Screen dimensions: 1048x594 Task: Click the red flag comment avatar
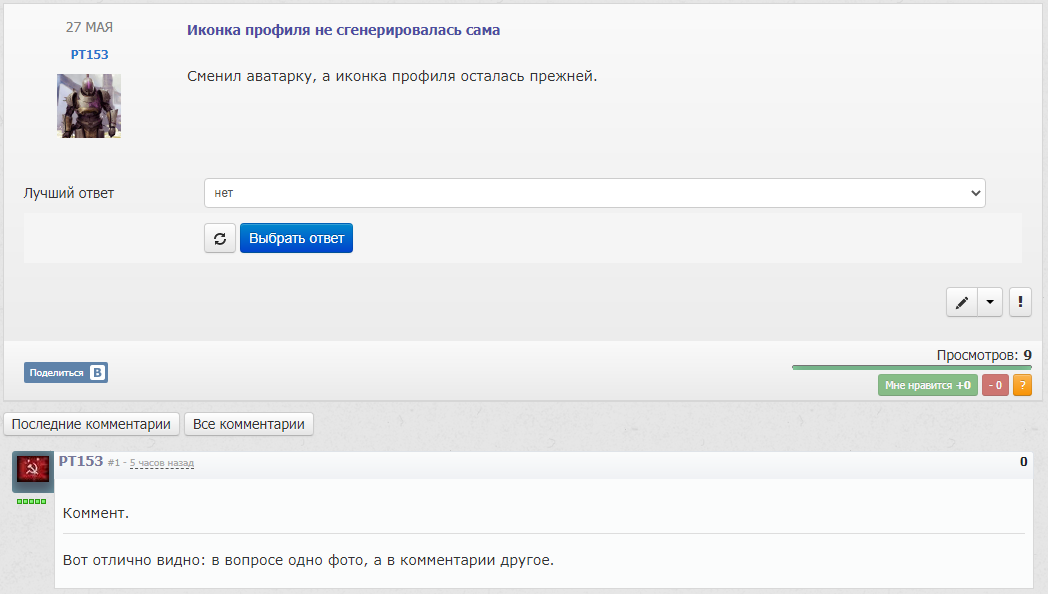pyautogui.click(x=33, y=472)
